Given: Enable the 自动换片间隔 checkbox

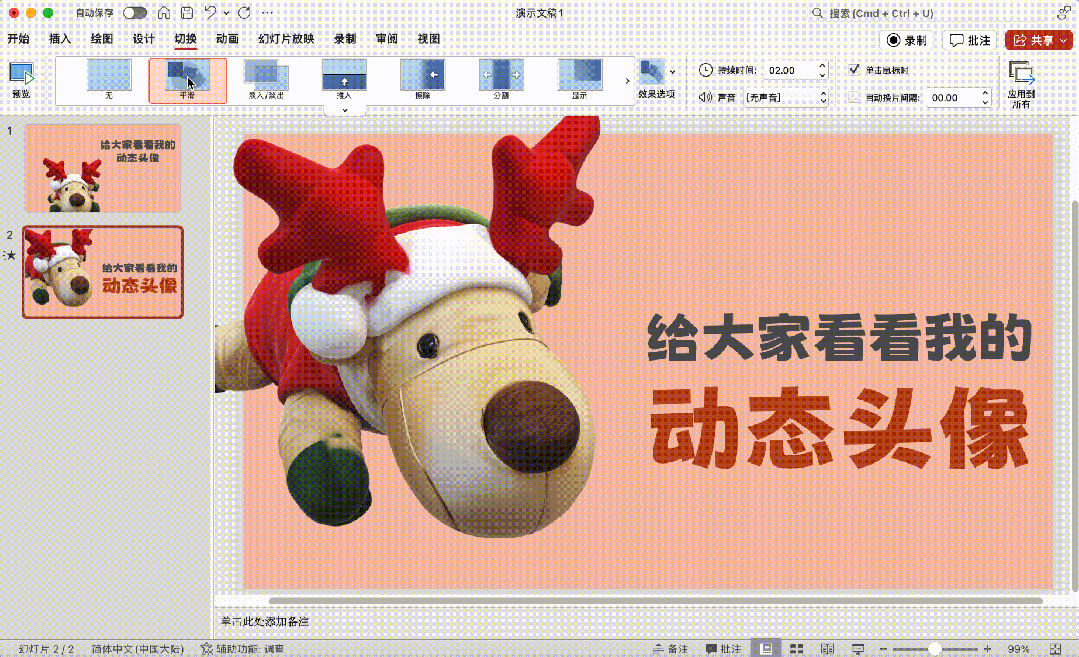Looking at the screenshot, I should [854, 98].
